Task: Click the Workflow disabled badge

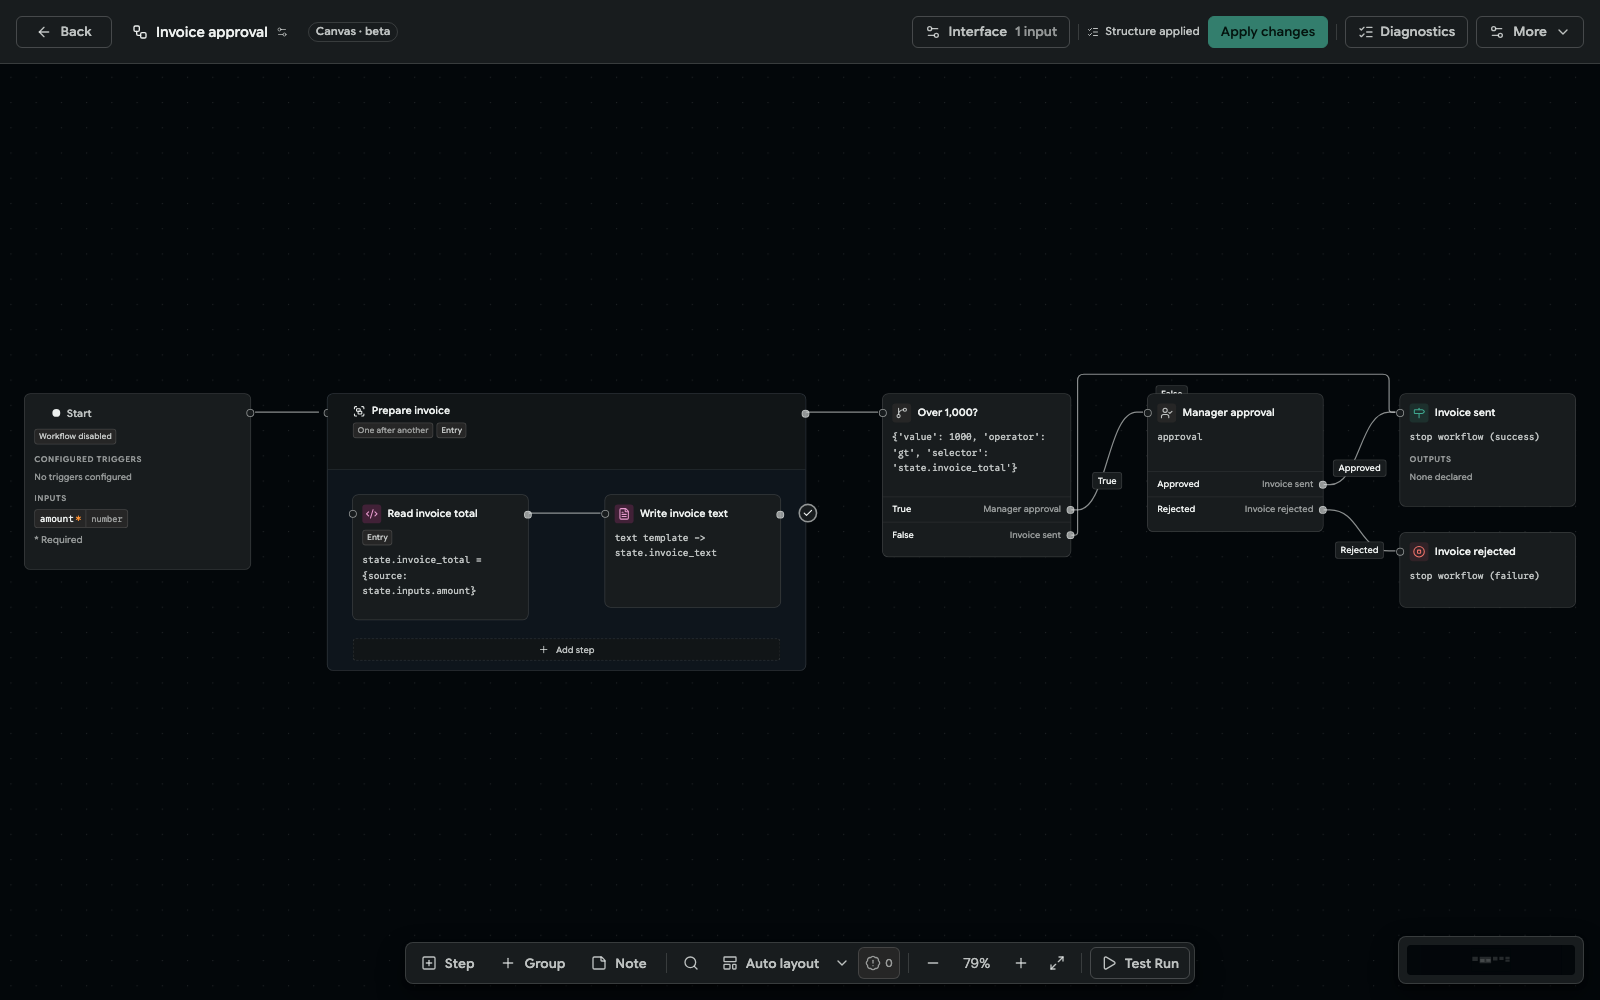Action: click(x=75, y=437)
